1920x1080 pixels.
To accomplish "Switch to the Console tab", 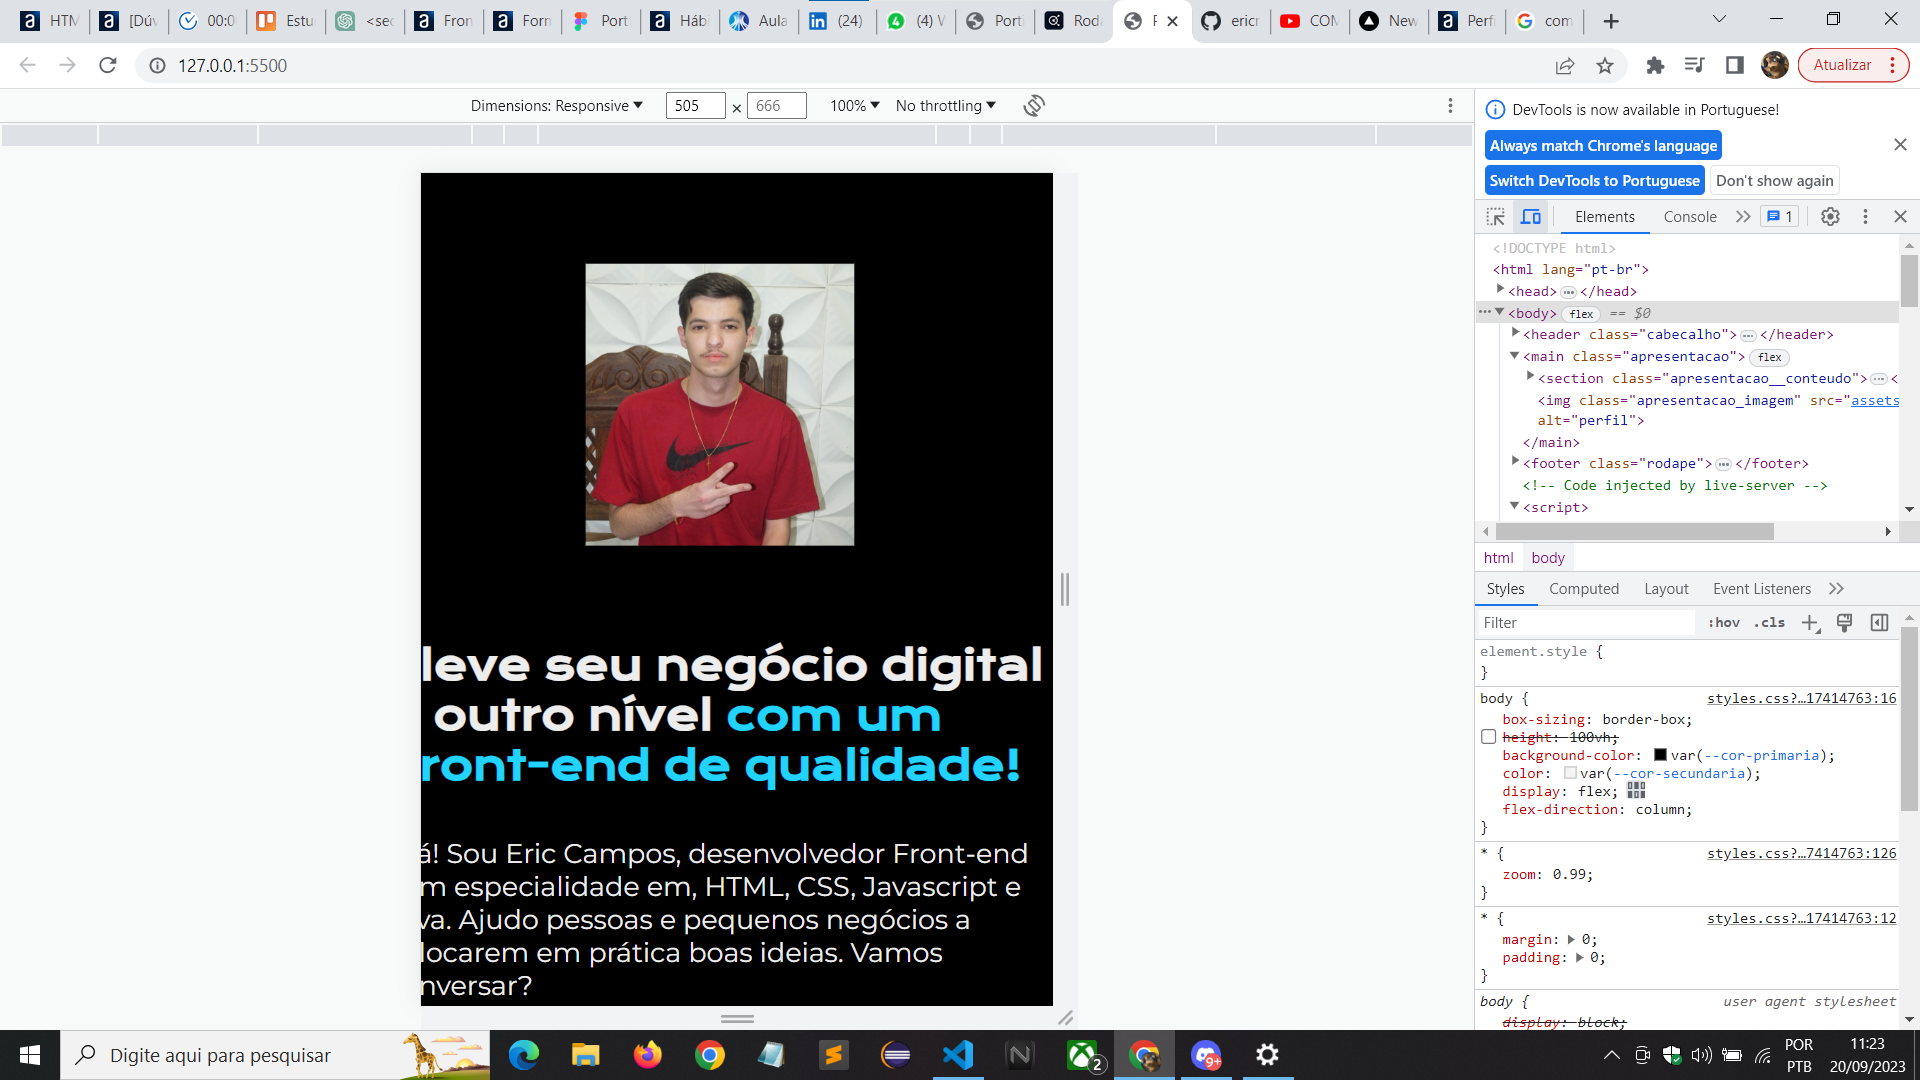I will point(1690,216).
